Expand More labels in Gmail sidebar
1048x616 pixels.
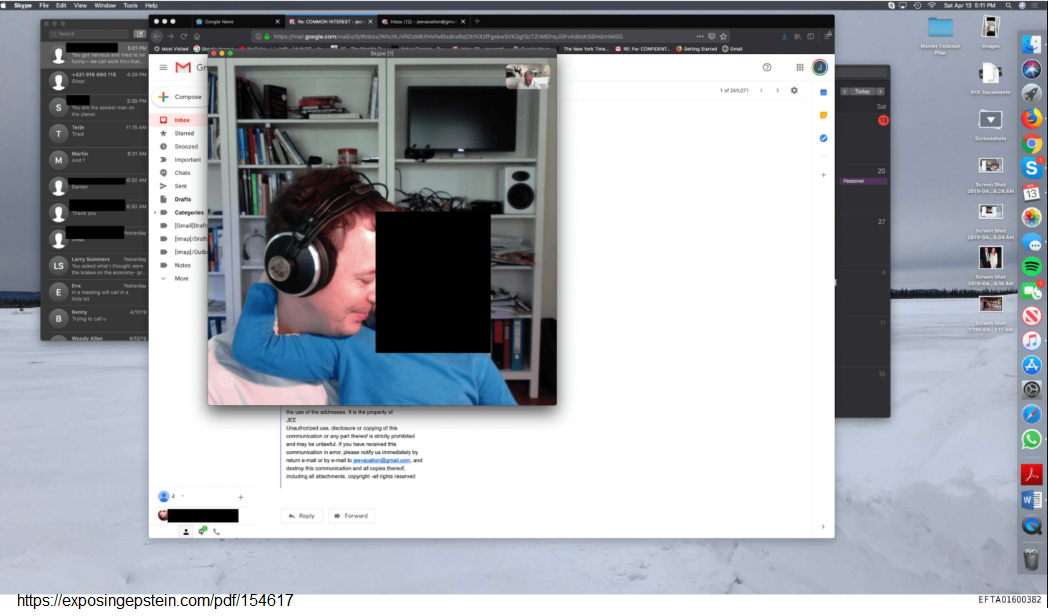[x=181, y=279]
